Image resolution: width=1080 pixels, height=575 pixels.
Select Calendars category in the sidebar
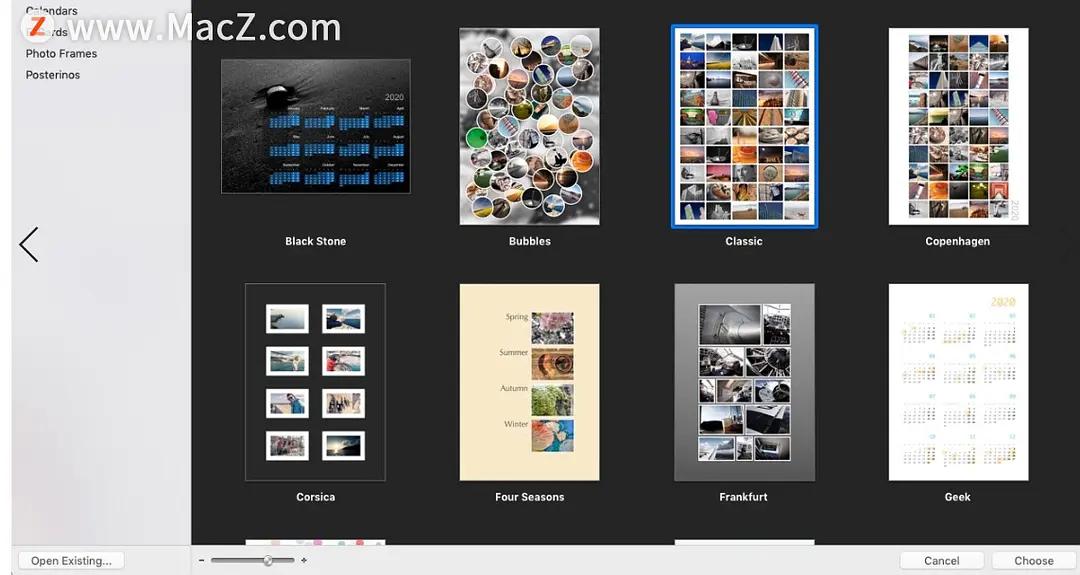pyautogui.click(x=52, y=10)
